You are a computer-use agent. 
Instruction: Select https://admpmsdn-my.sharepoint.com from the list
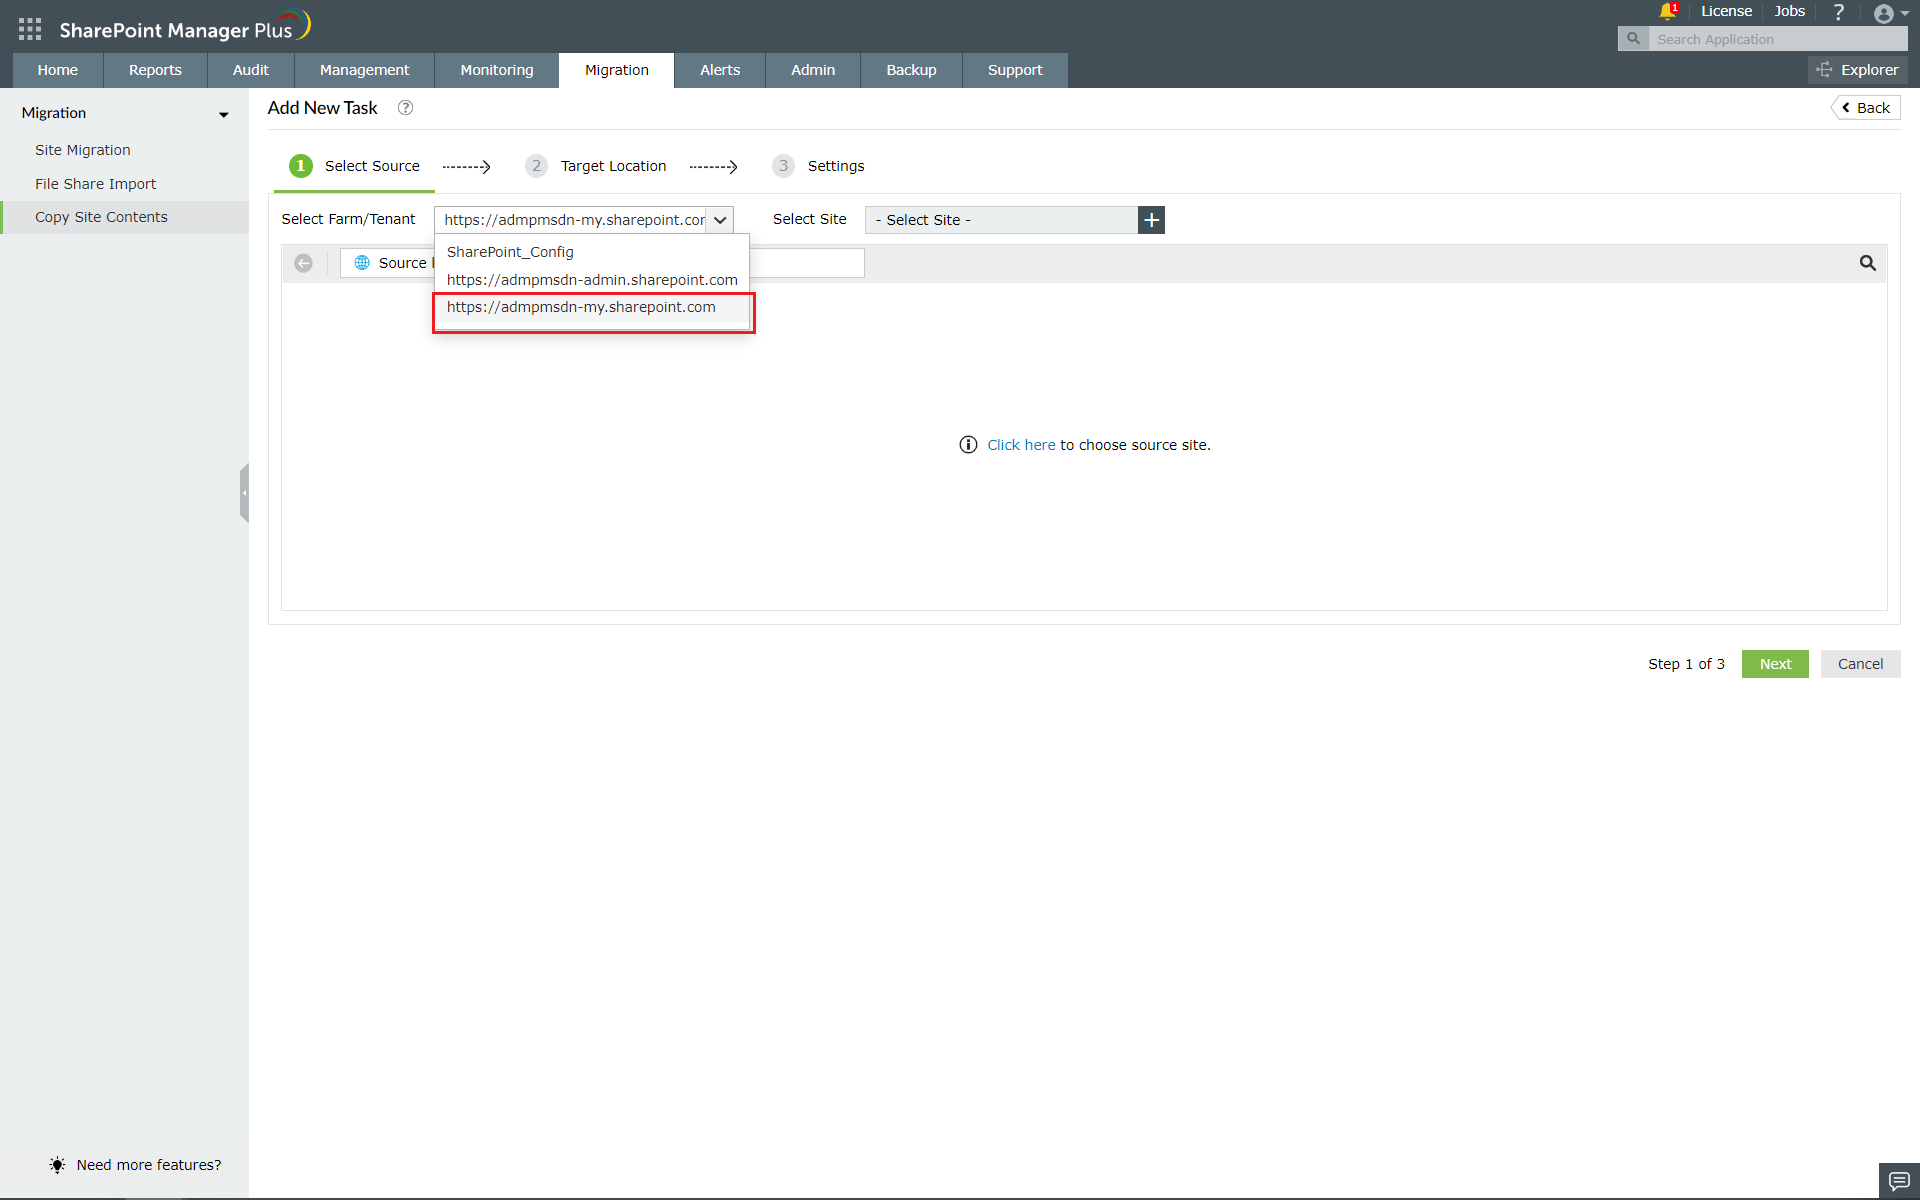pos(581,307)
